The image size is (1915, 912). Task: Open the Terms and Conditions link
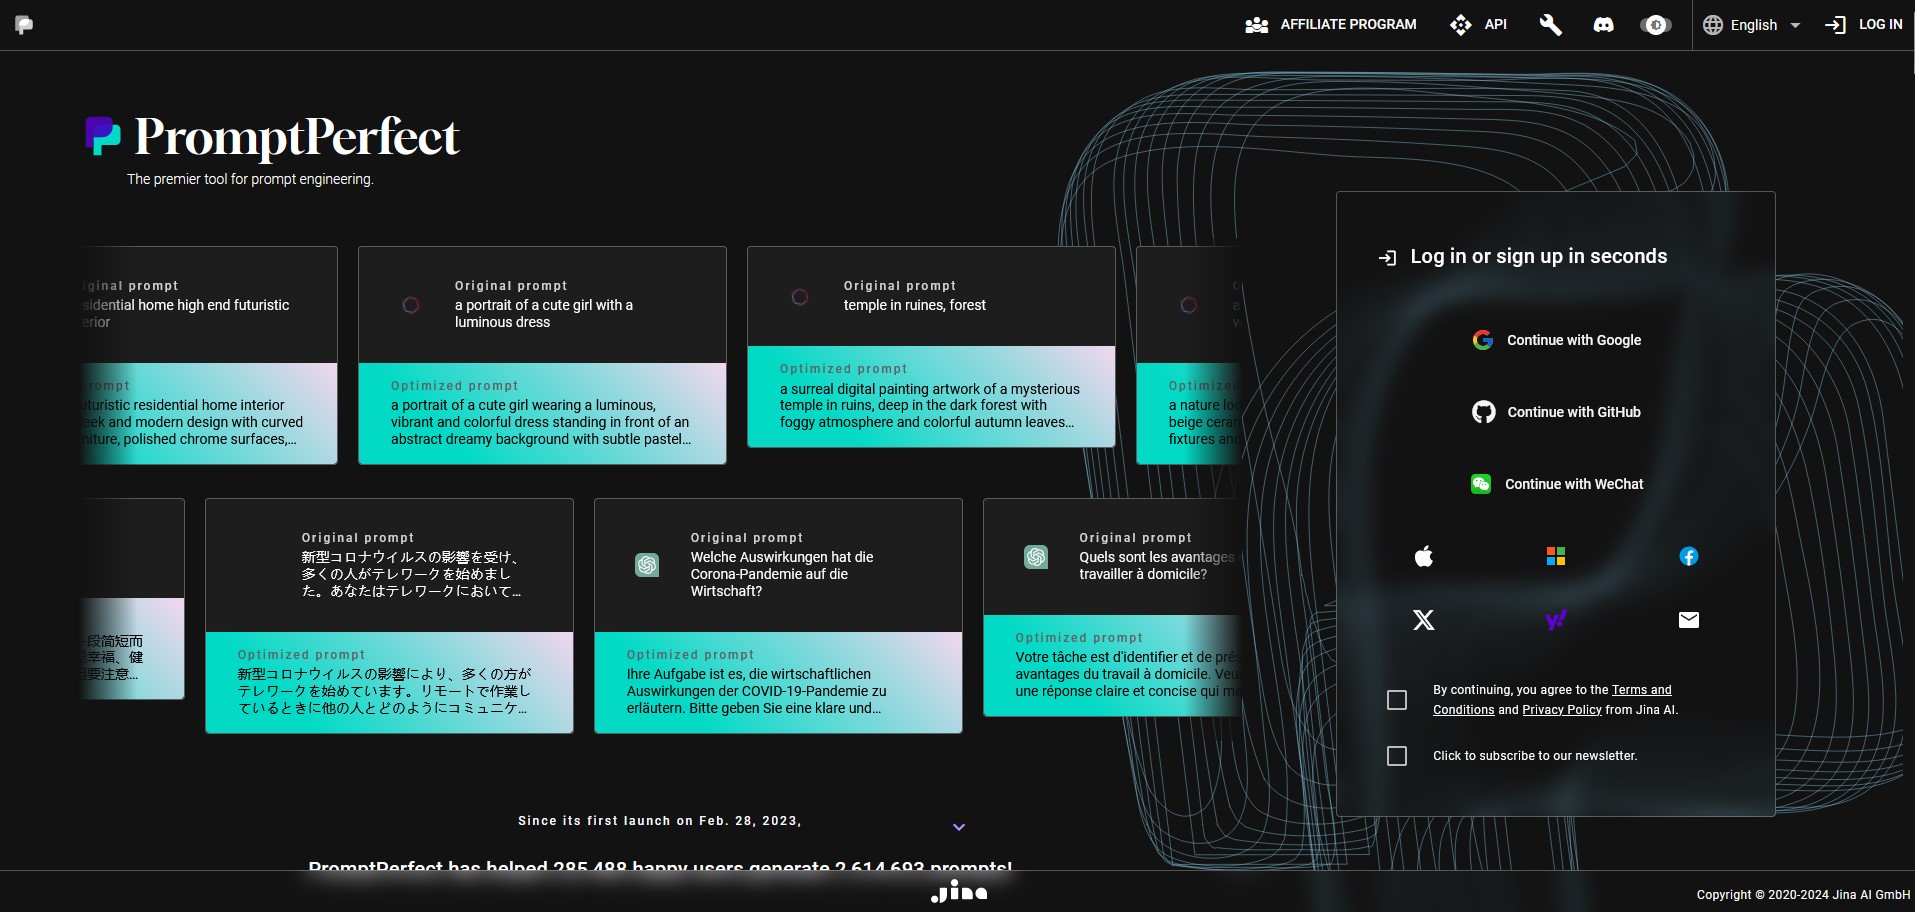[1641, 690]
